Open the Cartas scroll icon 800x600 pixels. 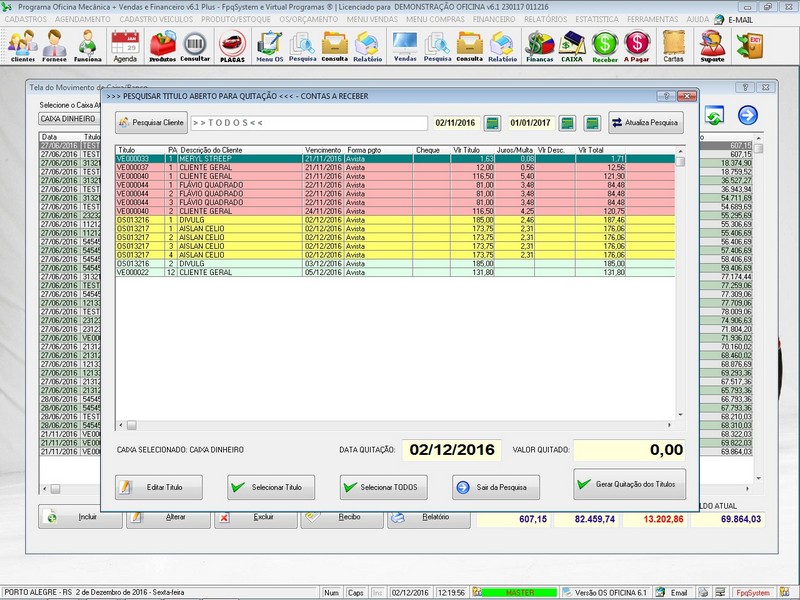(x=673, y=45)
